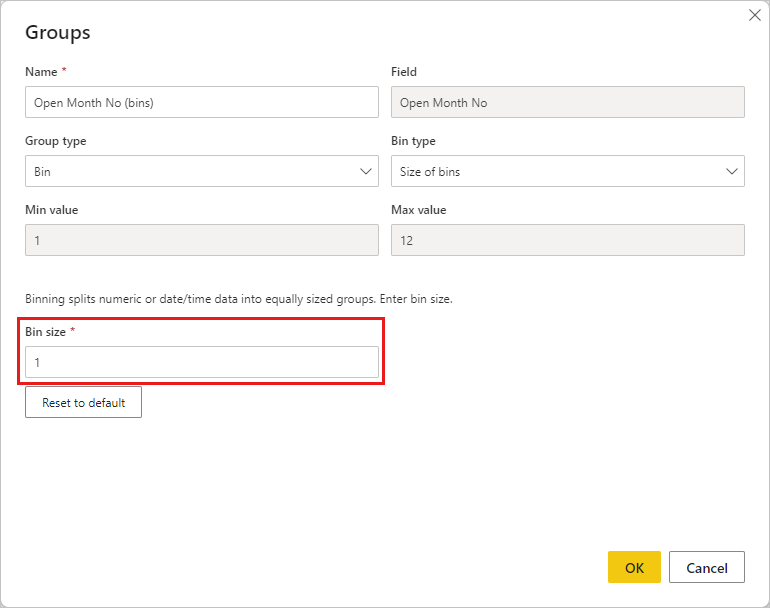770x608 pixels.
Task: Open the Bin type combo box
Action: tap(556, 171)
